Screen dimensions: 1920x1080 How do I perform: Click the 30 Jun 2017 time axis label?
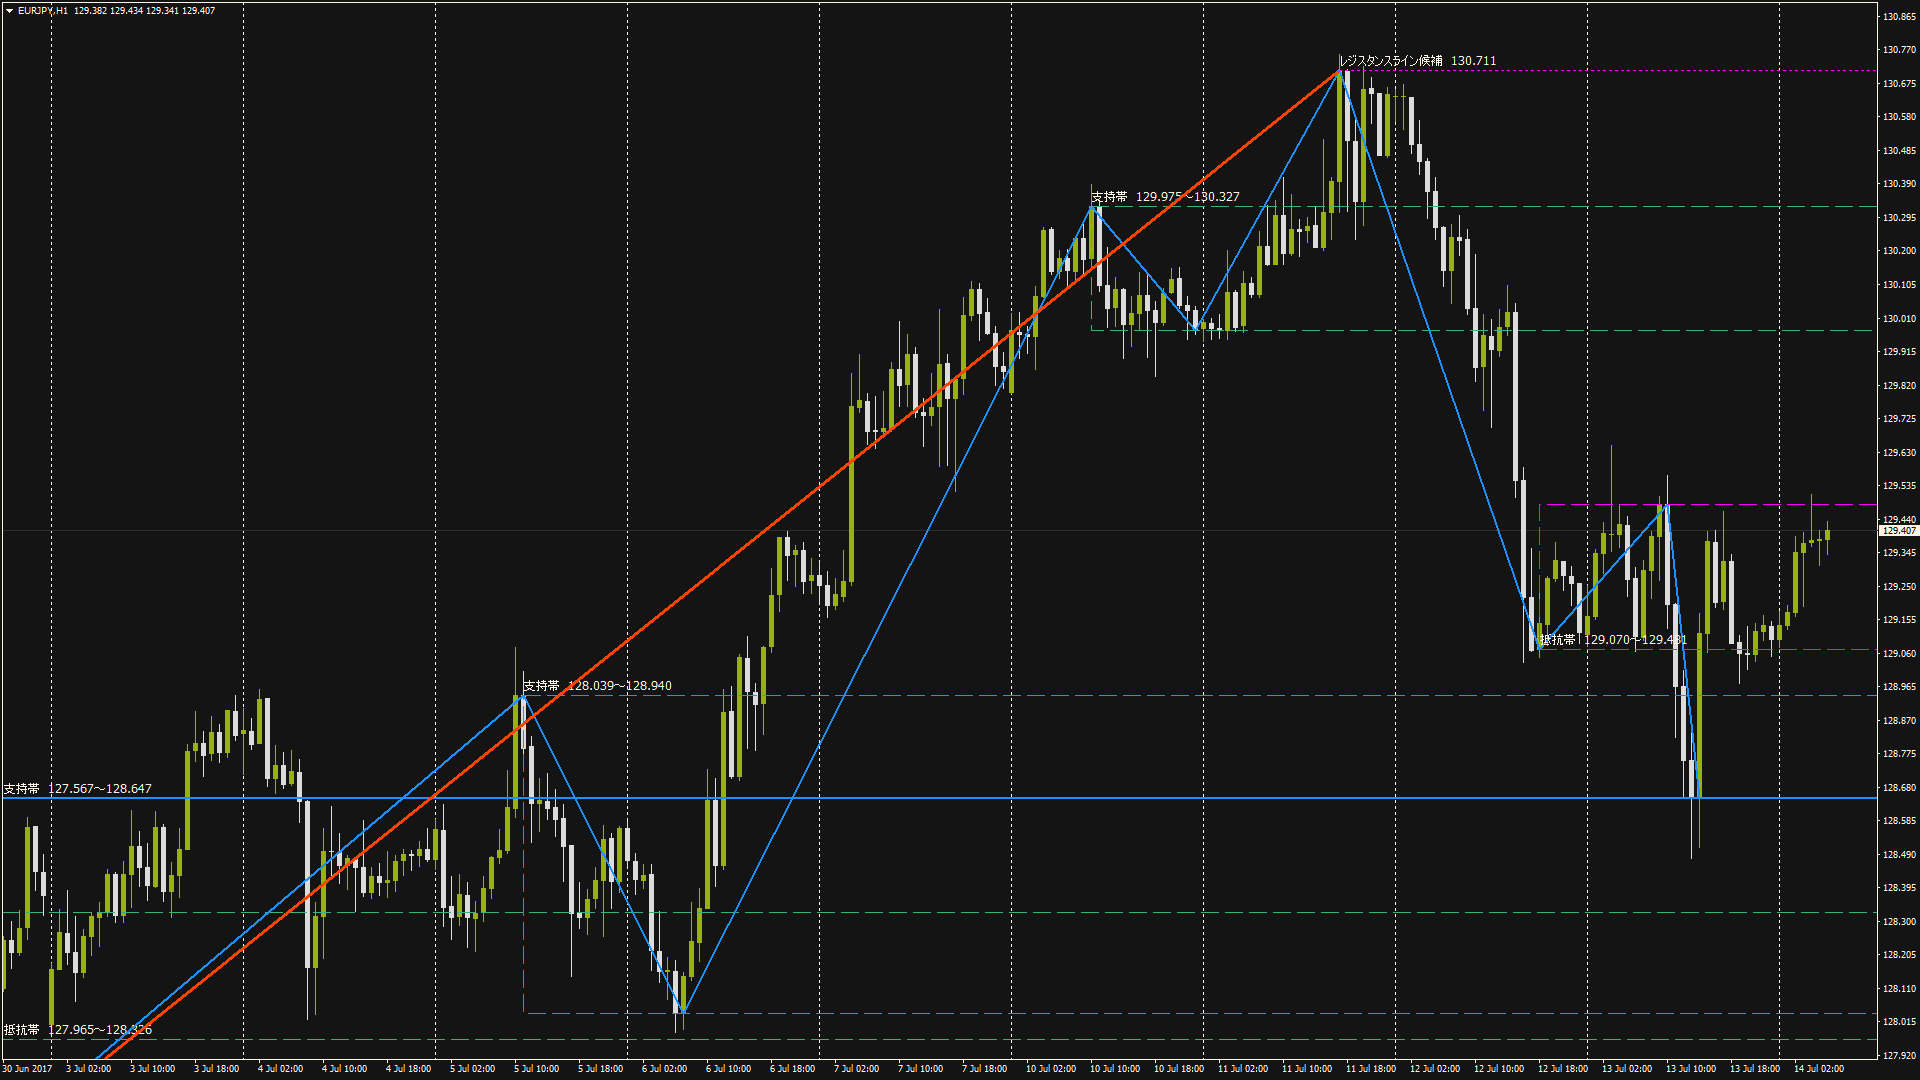(x=27, y=1069)
